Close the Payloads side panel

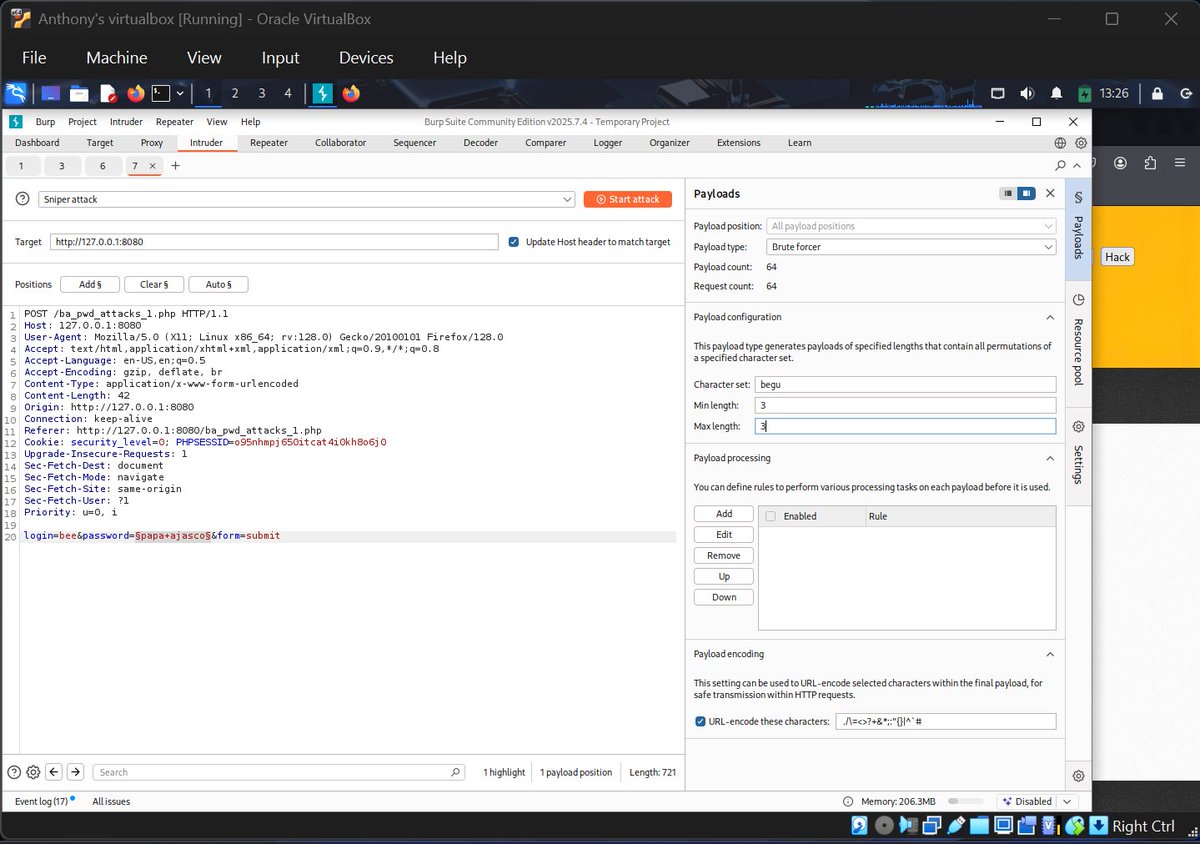point(1050,193)
